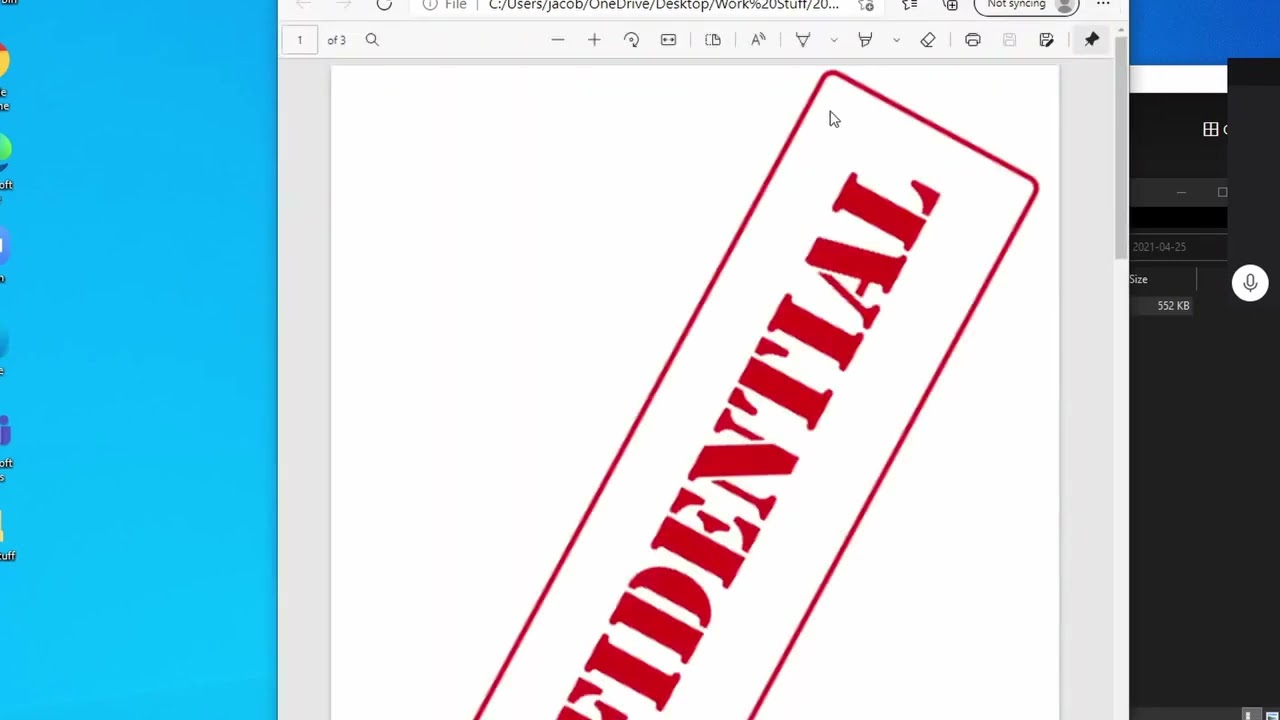
Task: Rotate the PDF page
Action: 631,40
